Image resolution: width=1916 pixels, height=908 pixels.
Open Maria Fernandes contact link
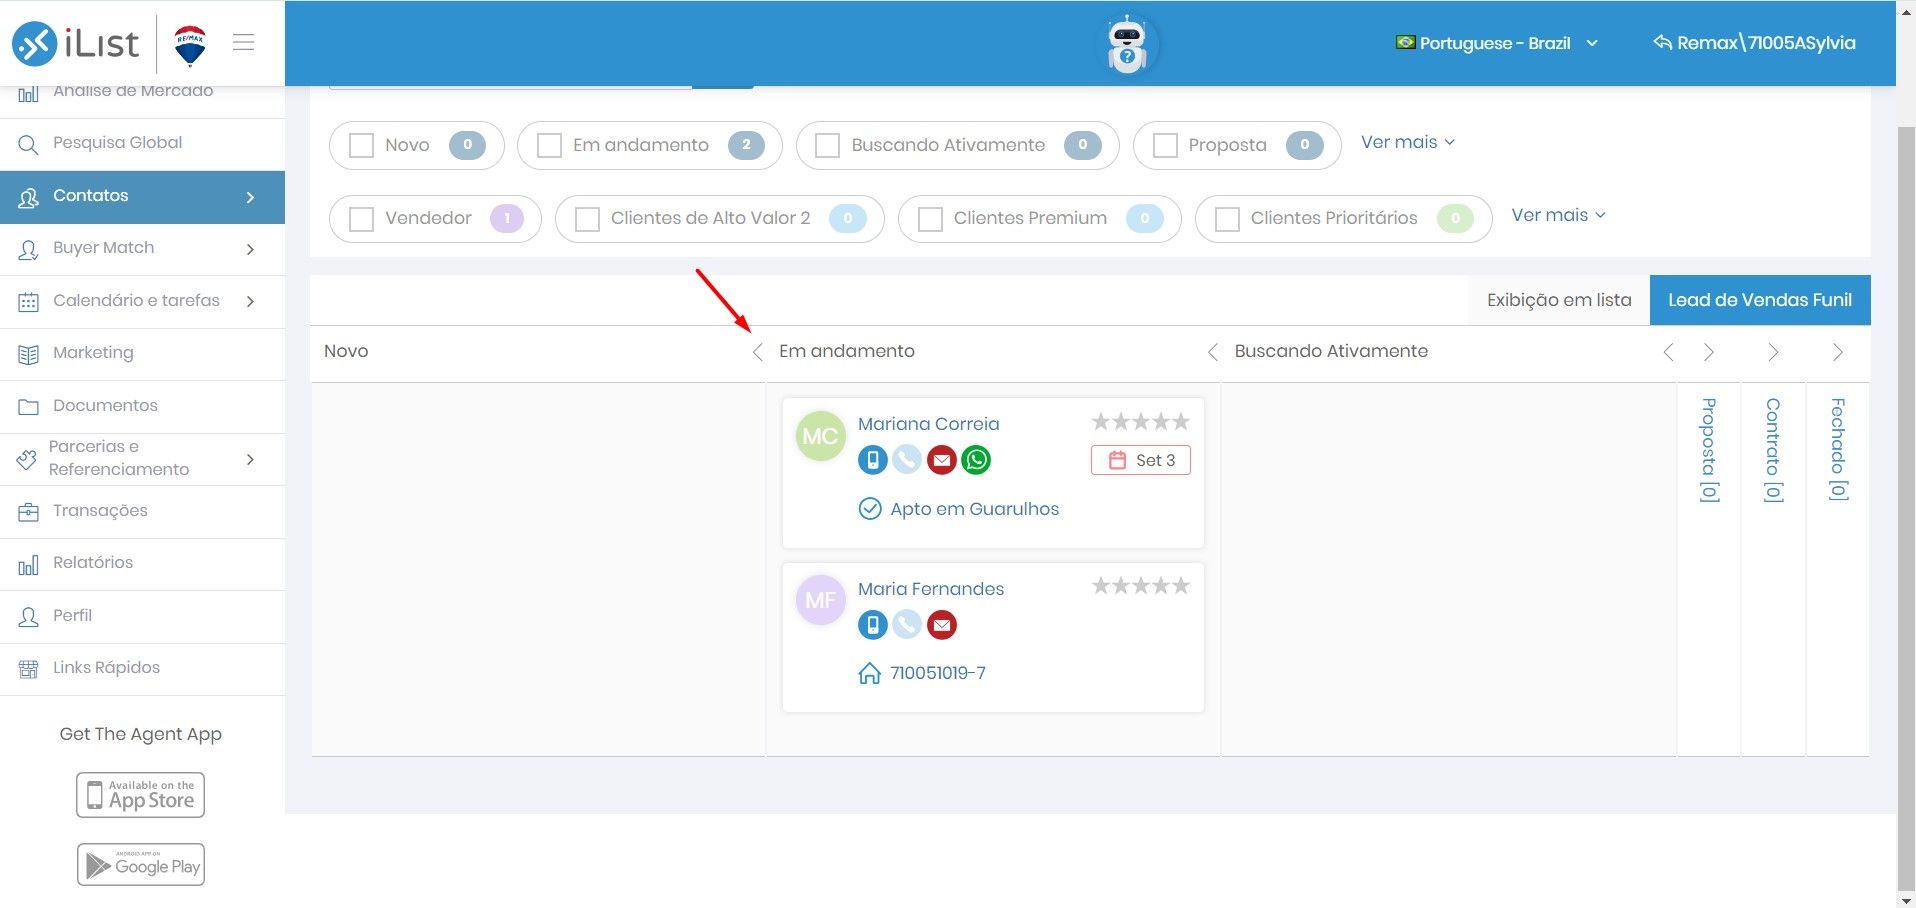930,589
